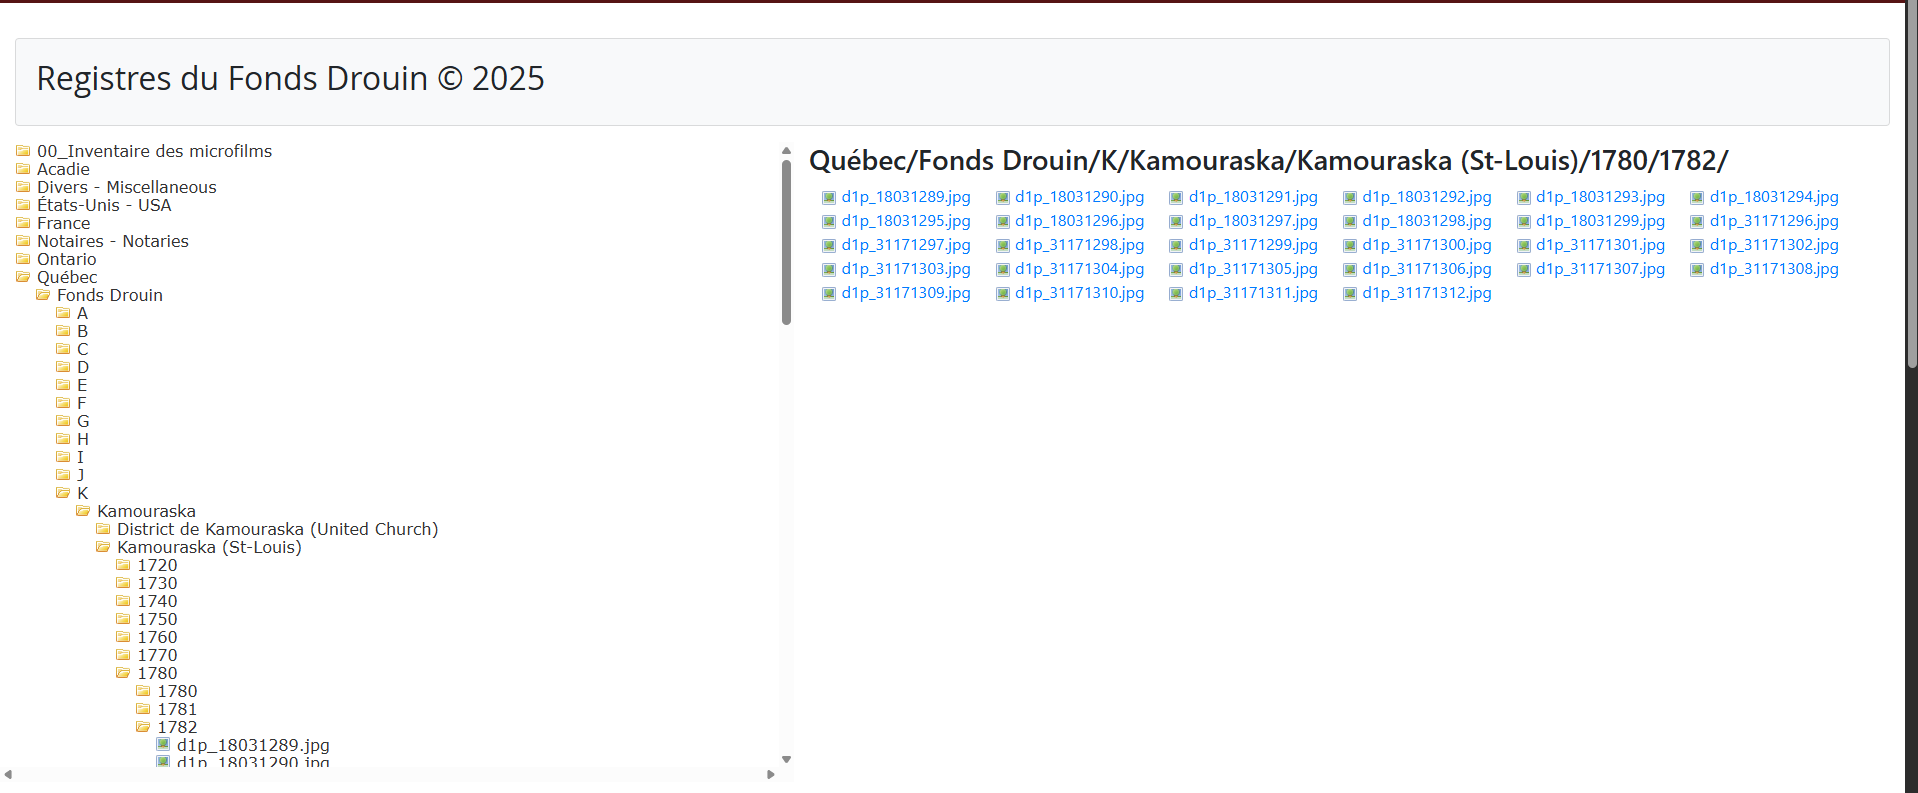The image size is (1918, 793).
Task: Click the image icon beside d1p_31171303.jpg
Action: pyautogui.click(x=828, y=270)
